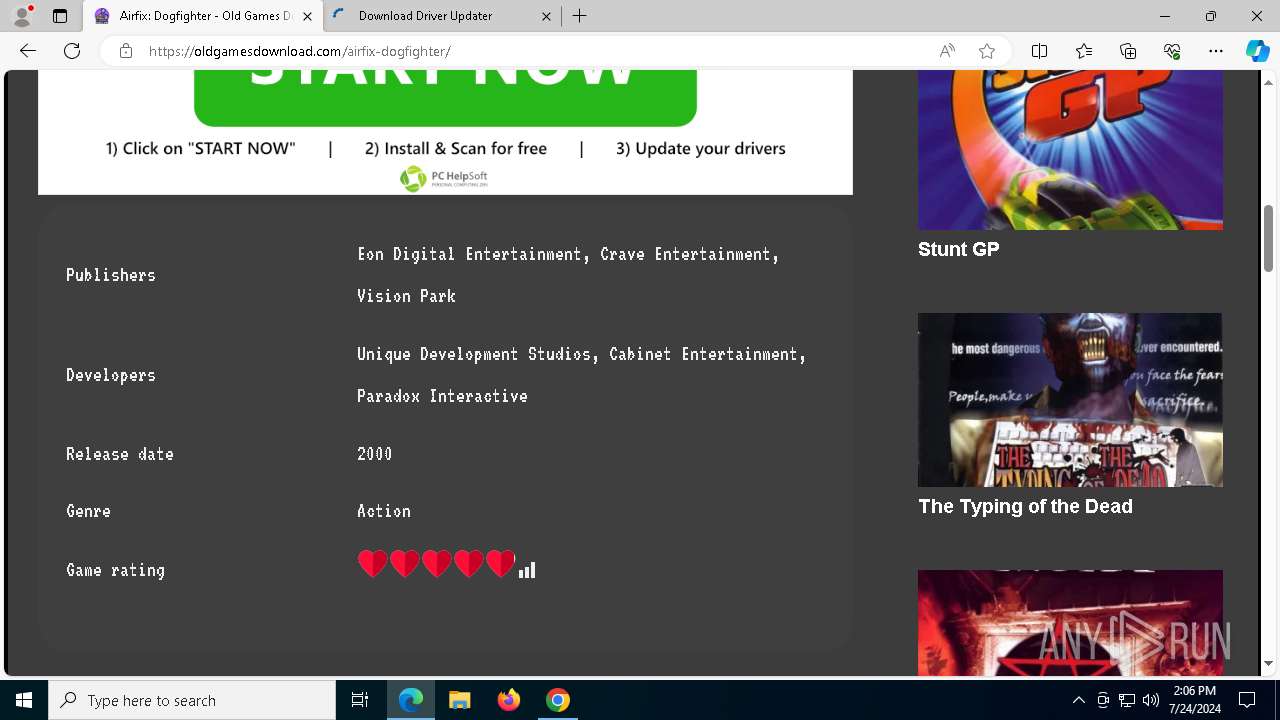Screen dimensions: 1280x720
Task: Click the fifth rating heart
Action: coord(500,564)
